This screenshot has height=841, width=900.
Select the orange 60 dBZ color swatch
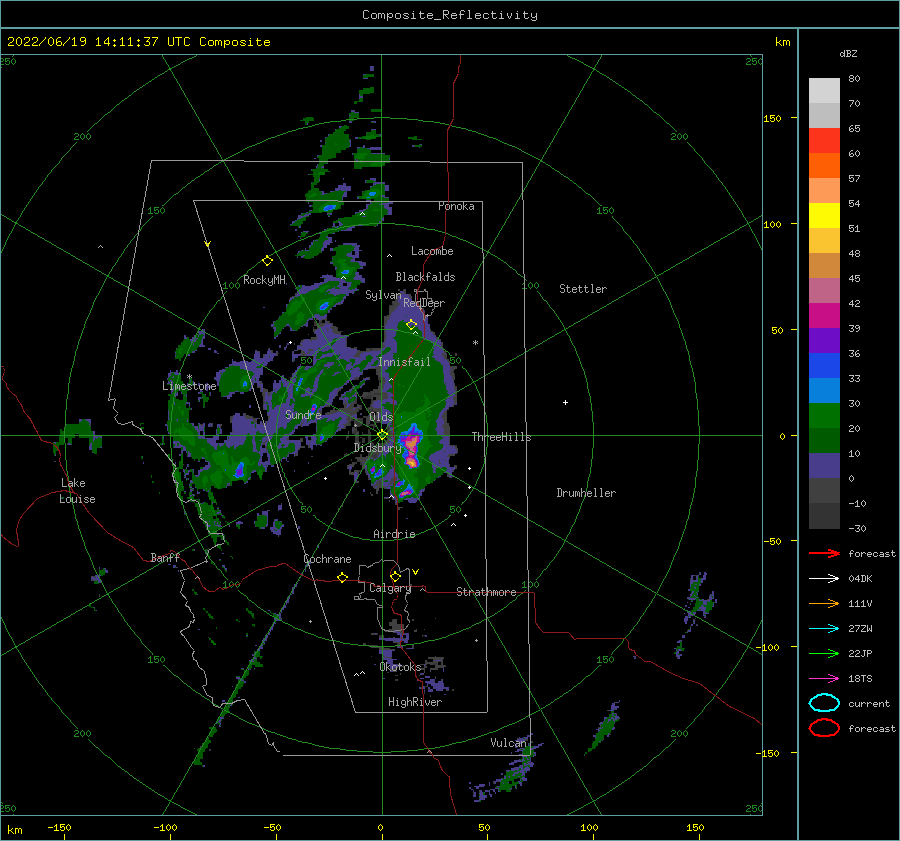[x=824, y=165]
